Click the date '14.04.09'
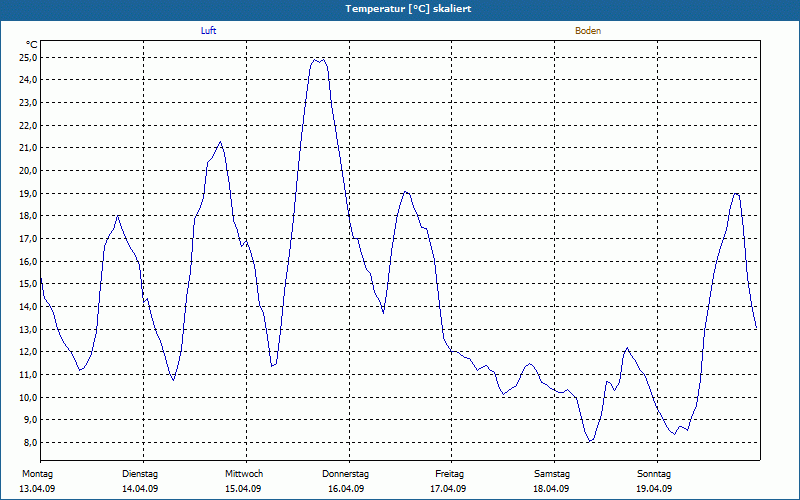Screen dimensions: 800x500 tap(140, 489)
